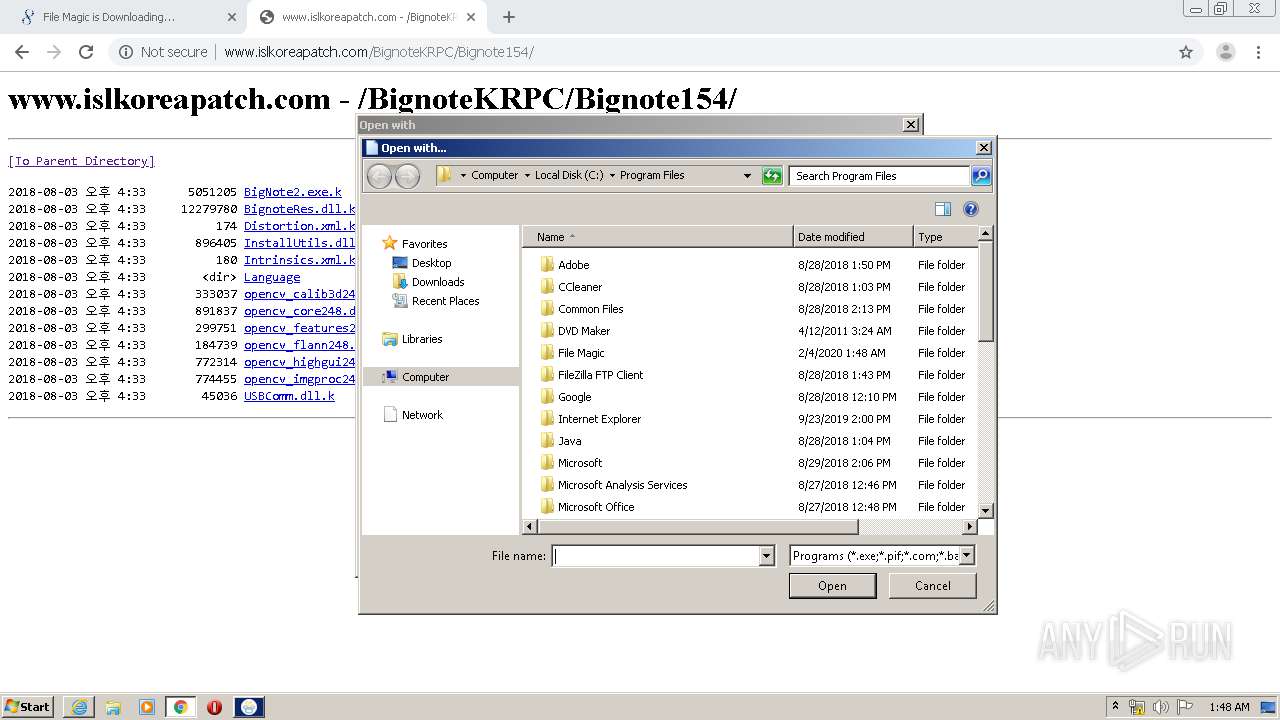Select the Microsoft Office folder
Image resolution: width=1280 pixels, height=720 pixels.
pyautogui.click(x=595, y=507)
